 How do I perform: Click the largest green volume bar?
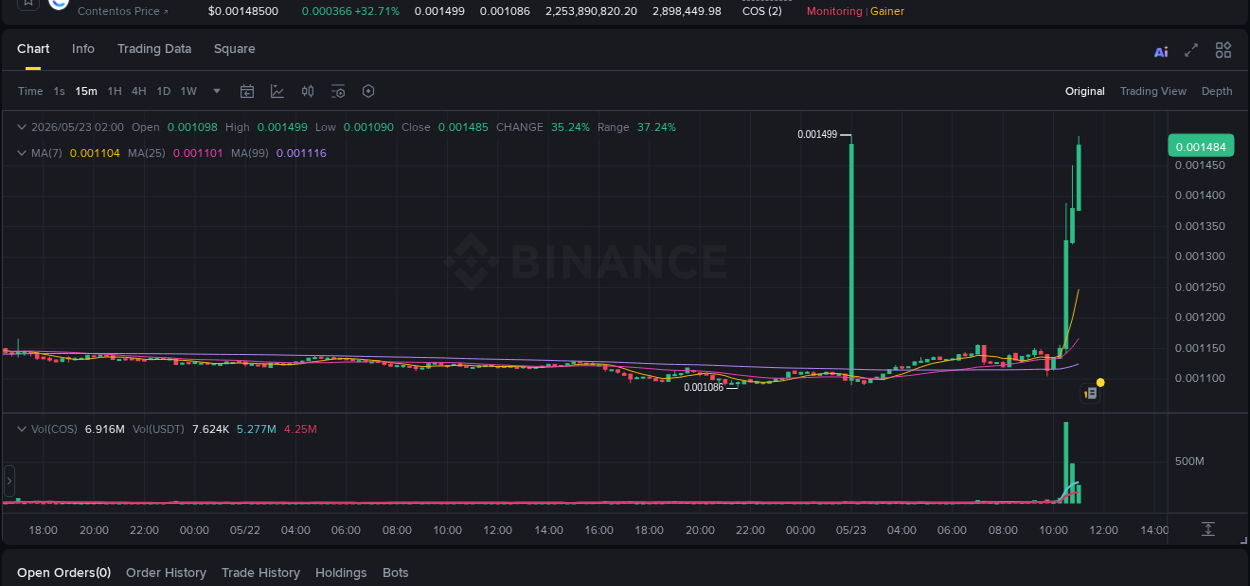(x=1066, y=461)
